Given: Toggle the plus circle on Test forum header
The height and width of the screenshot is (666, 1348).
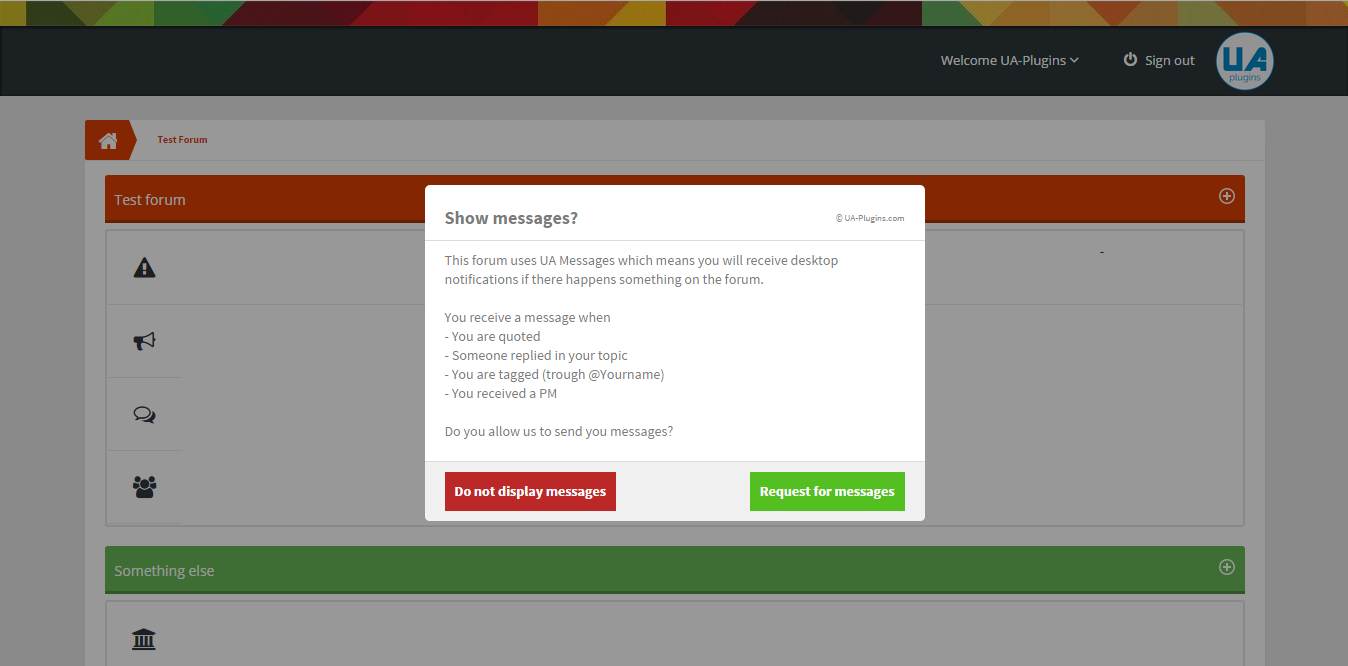Looking at the screenshot, I should click(1226, 196).
